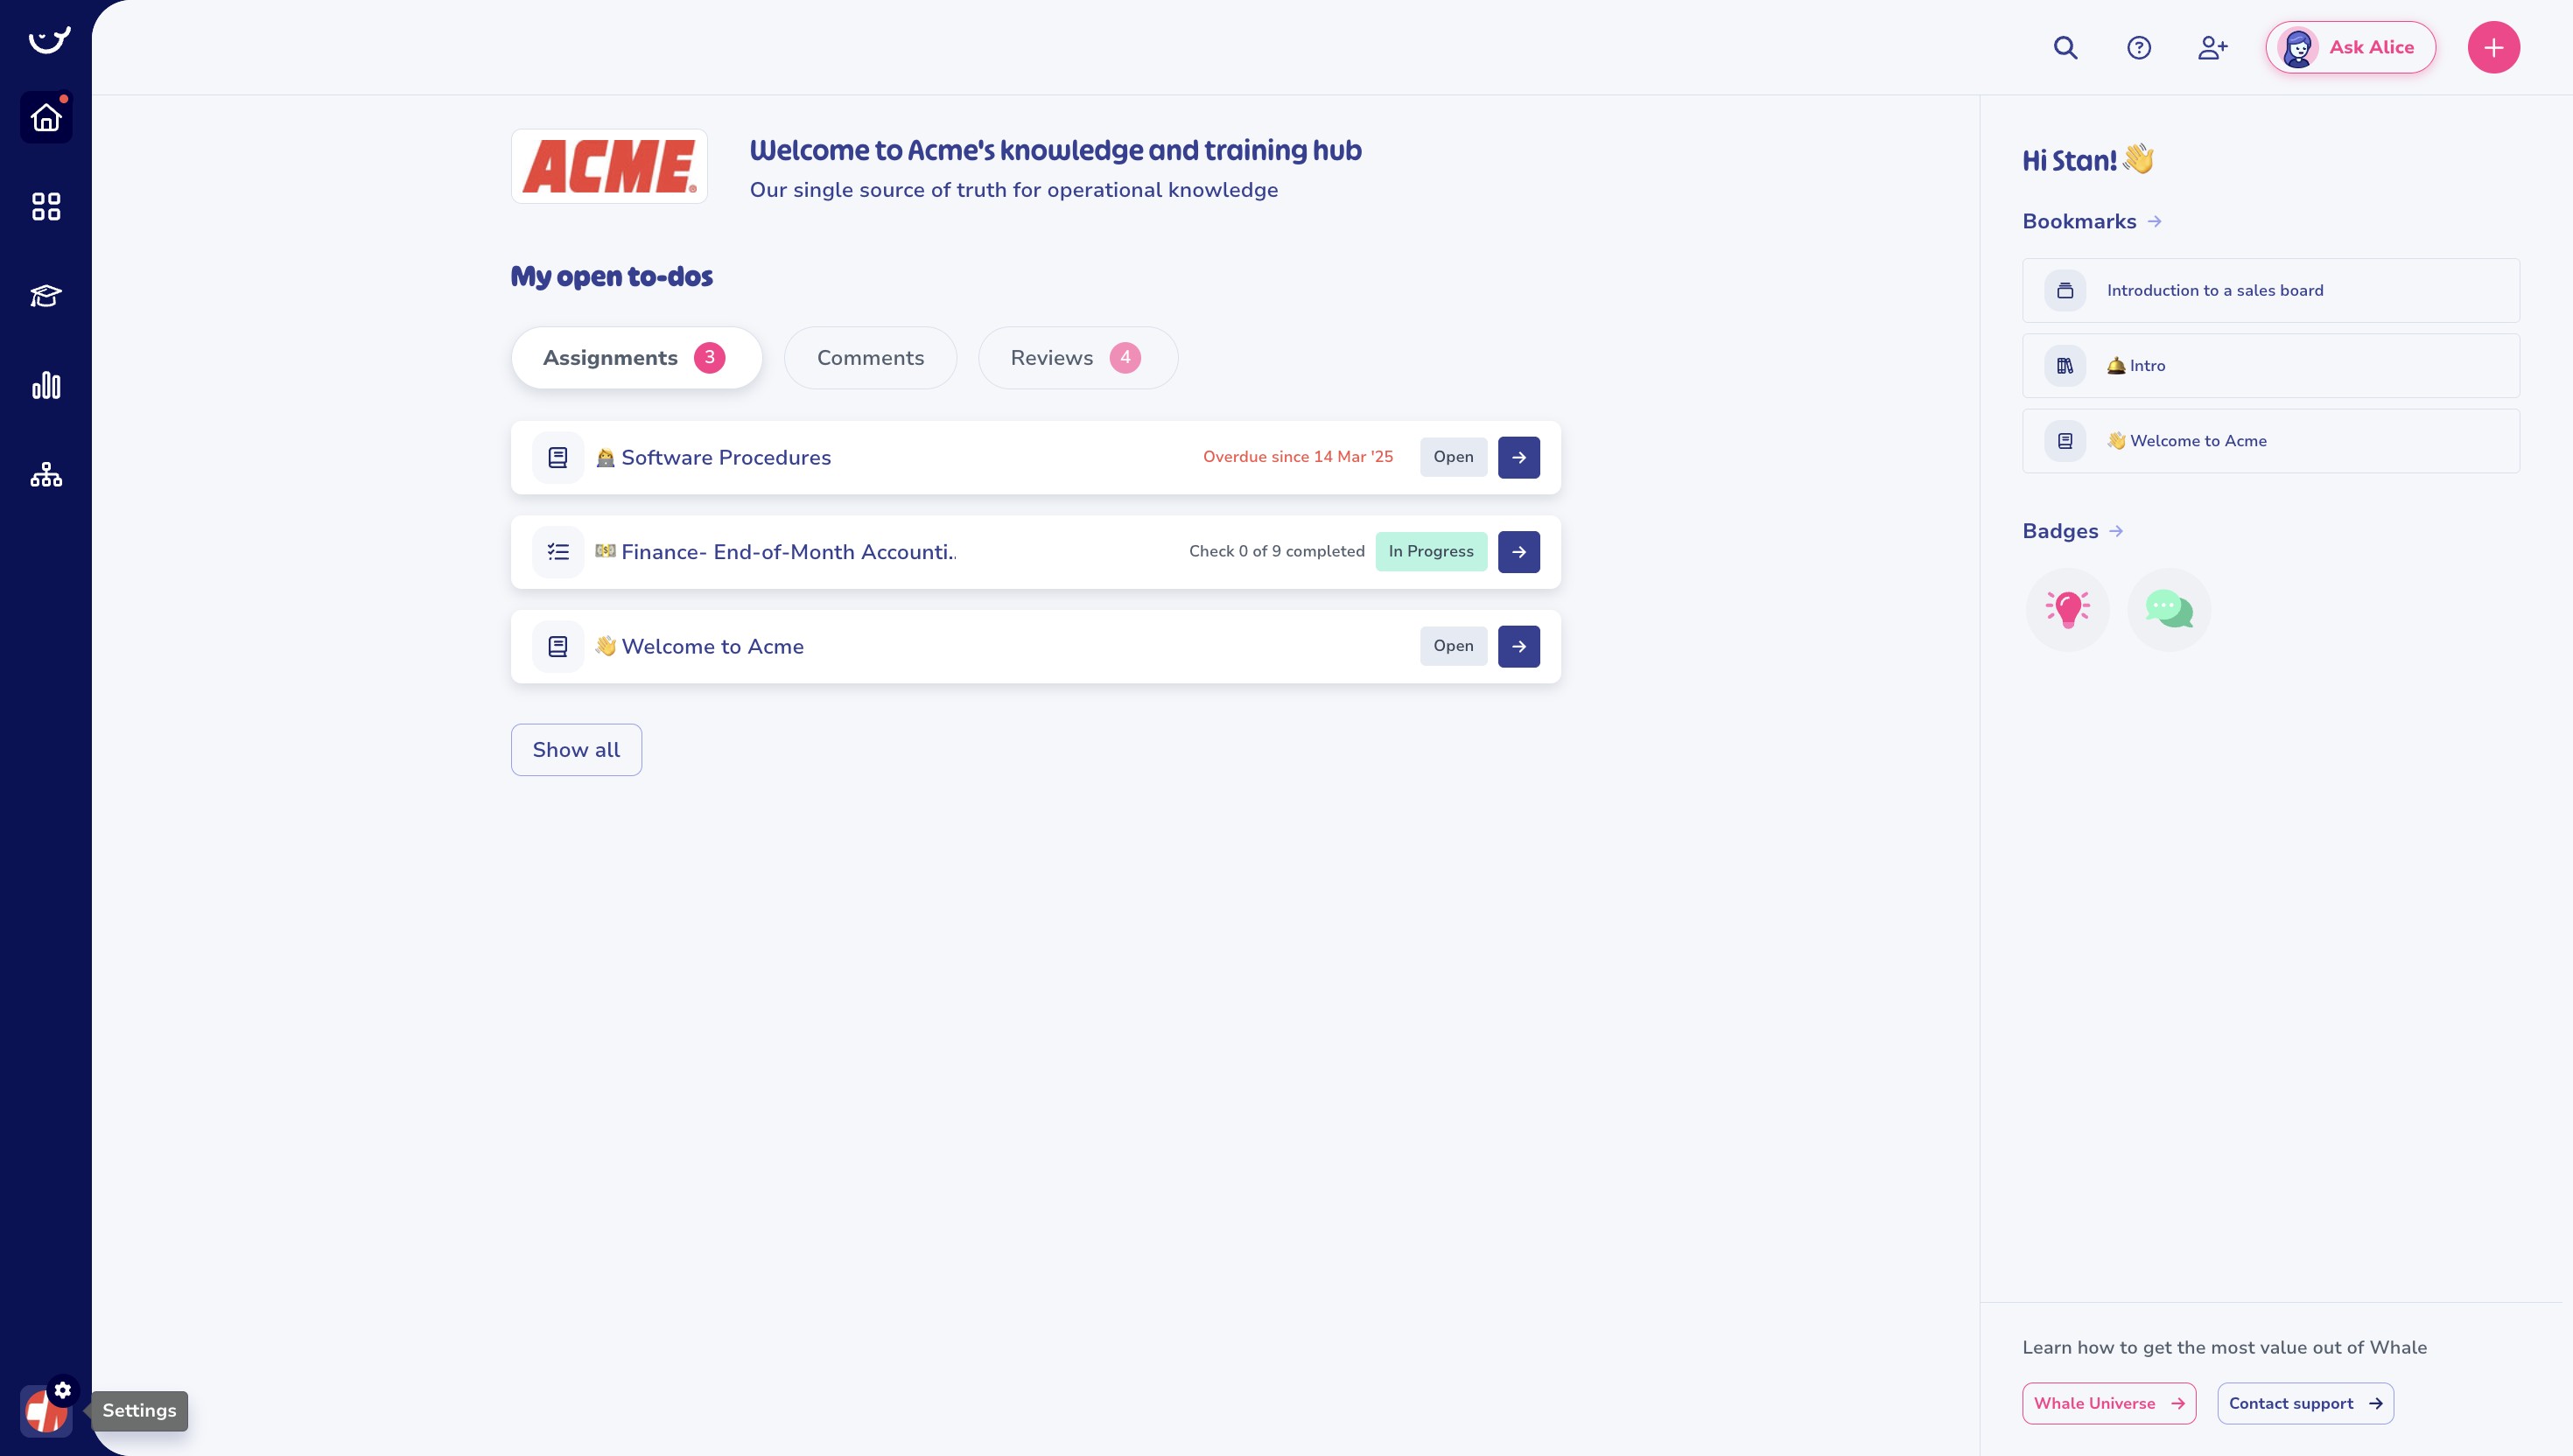Open the analytics bar chart icon
This screenshot has width=2573, height=1456.
click(x=46, y=385)
